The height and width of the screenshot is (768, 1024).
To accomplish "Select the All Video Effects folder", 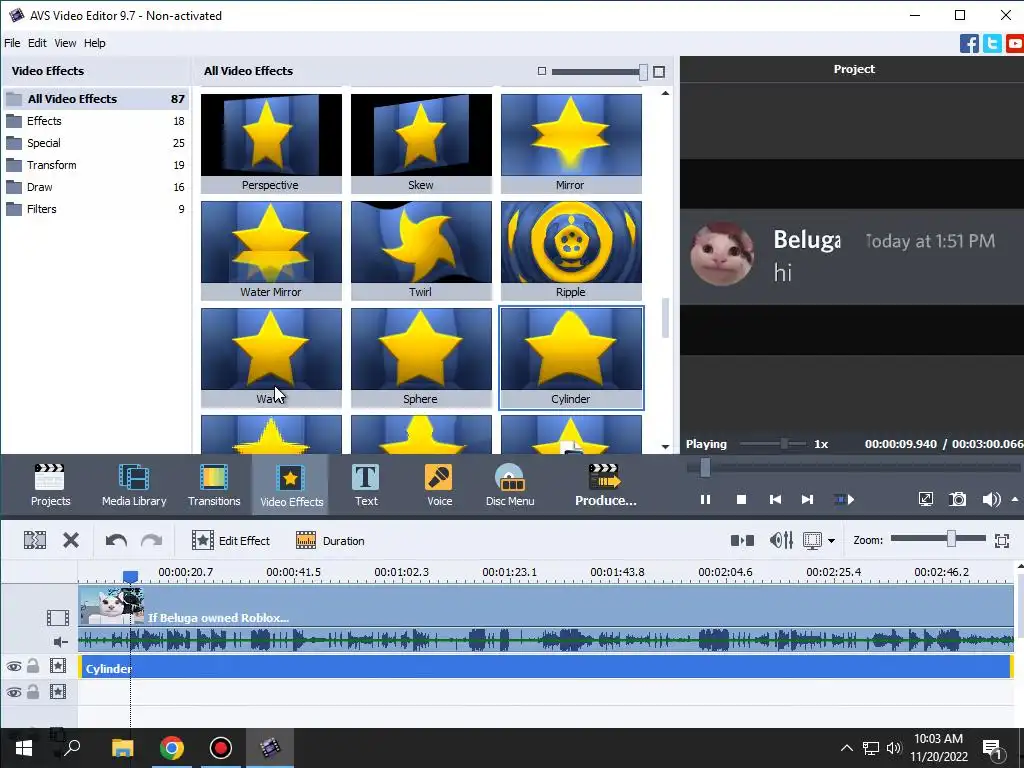I will click(x=96, y=99).
